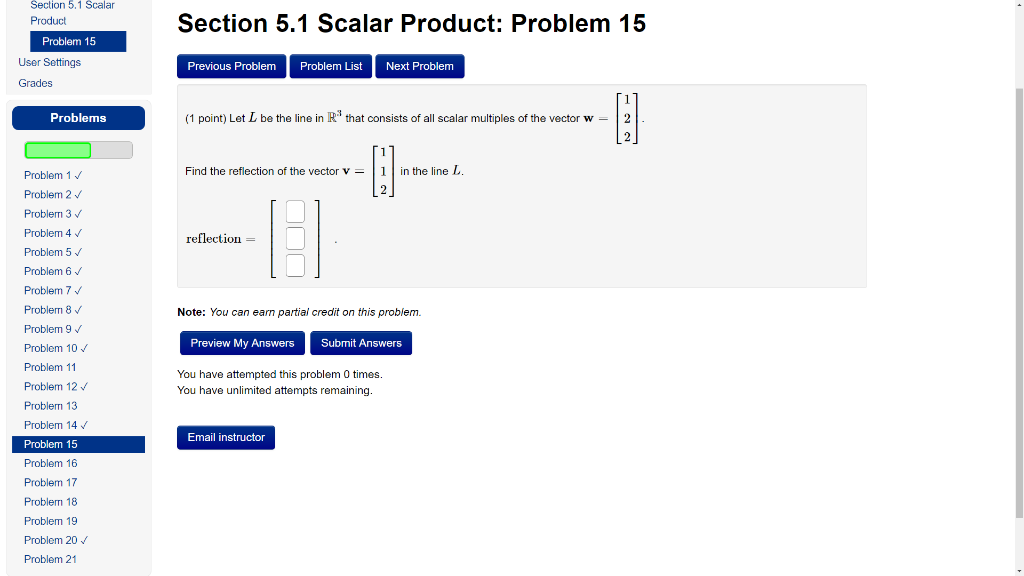This screenshot has width=1024, height=576.
Task: Open Problem 11, which is unattempted
Action: 49,367
